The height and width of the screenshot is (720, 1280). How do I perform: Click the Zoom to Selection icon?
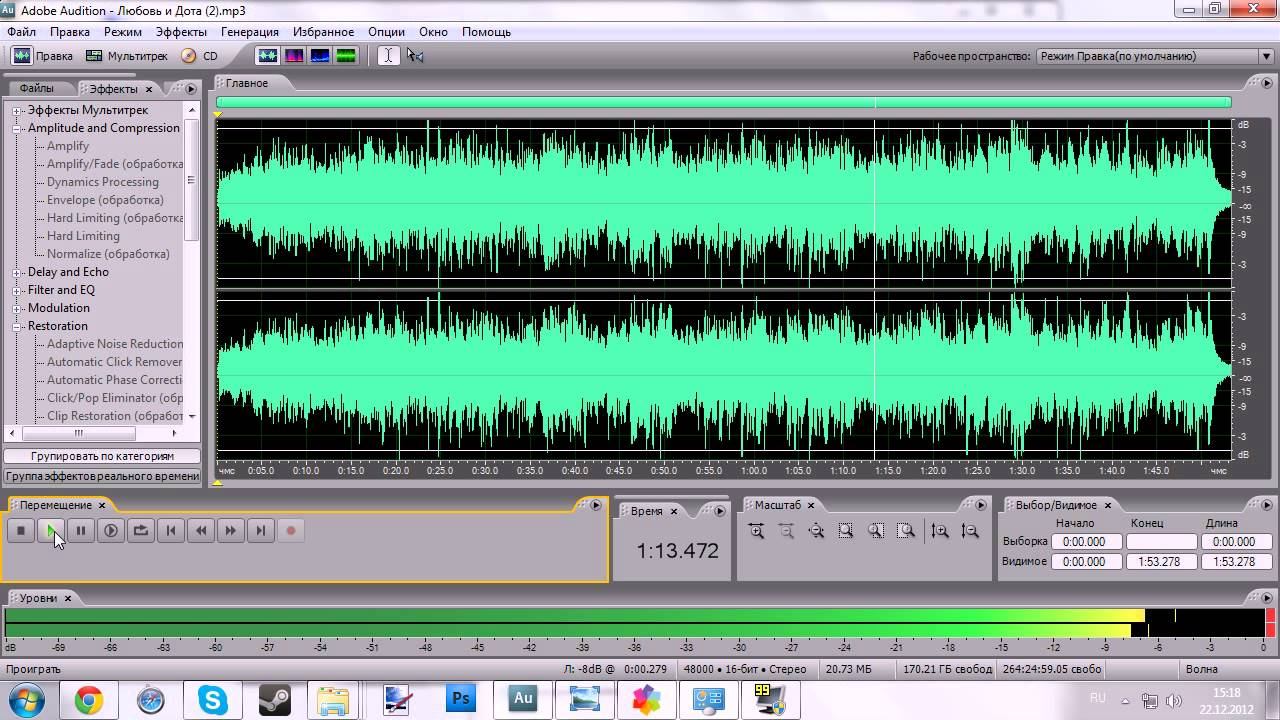tap(846, 532)
